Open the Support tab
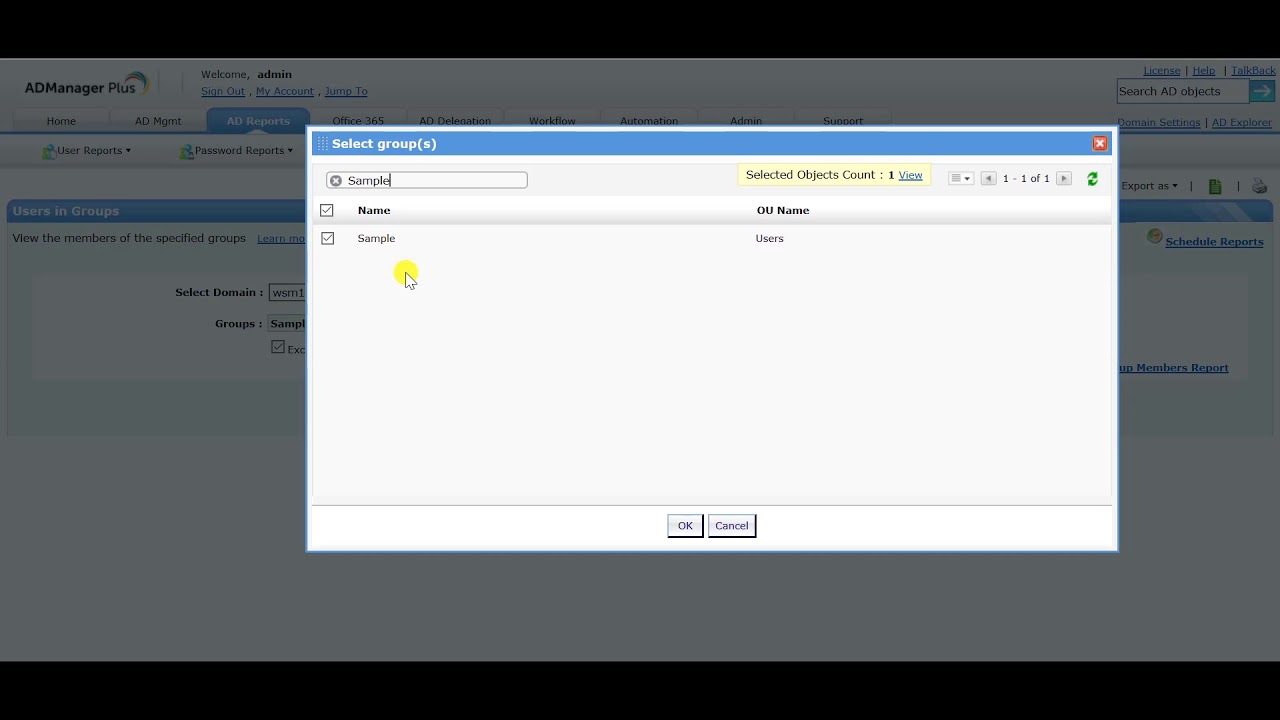 point(843,121)
